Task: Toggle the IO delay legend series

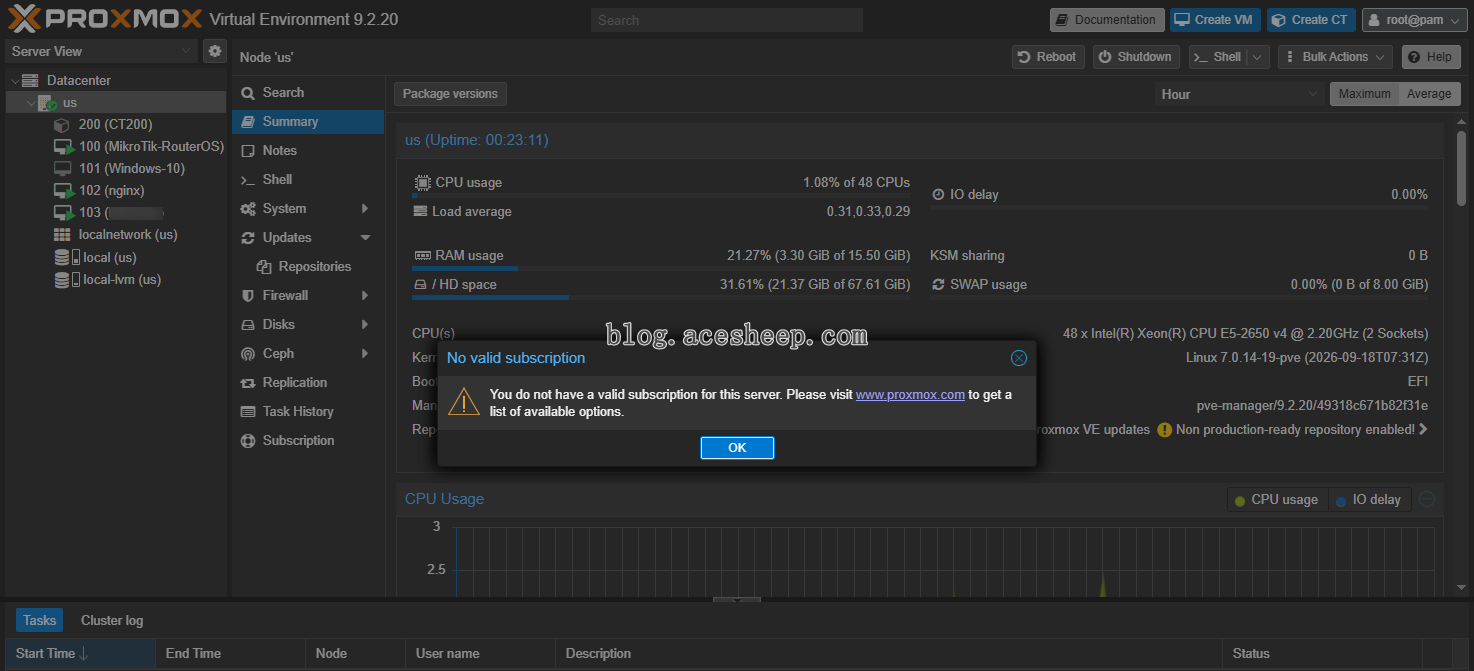Action: pos(1368,500)
